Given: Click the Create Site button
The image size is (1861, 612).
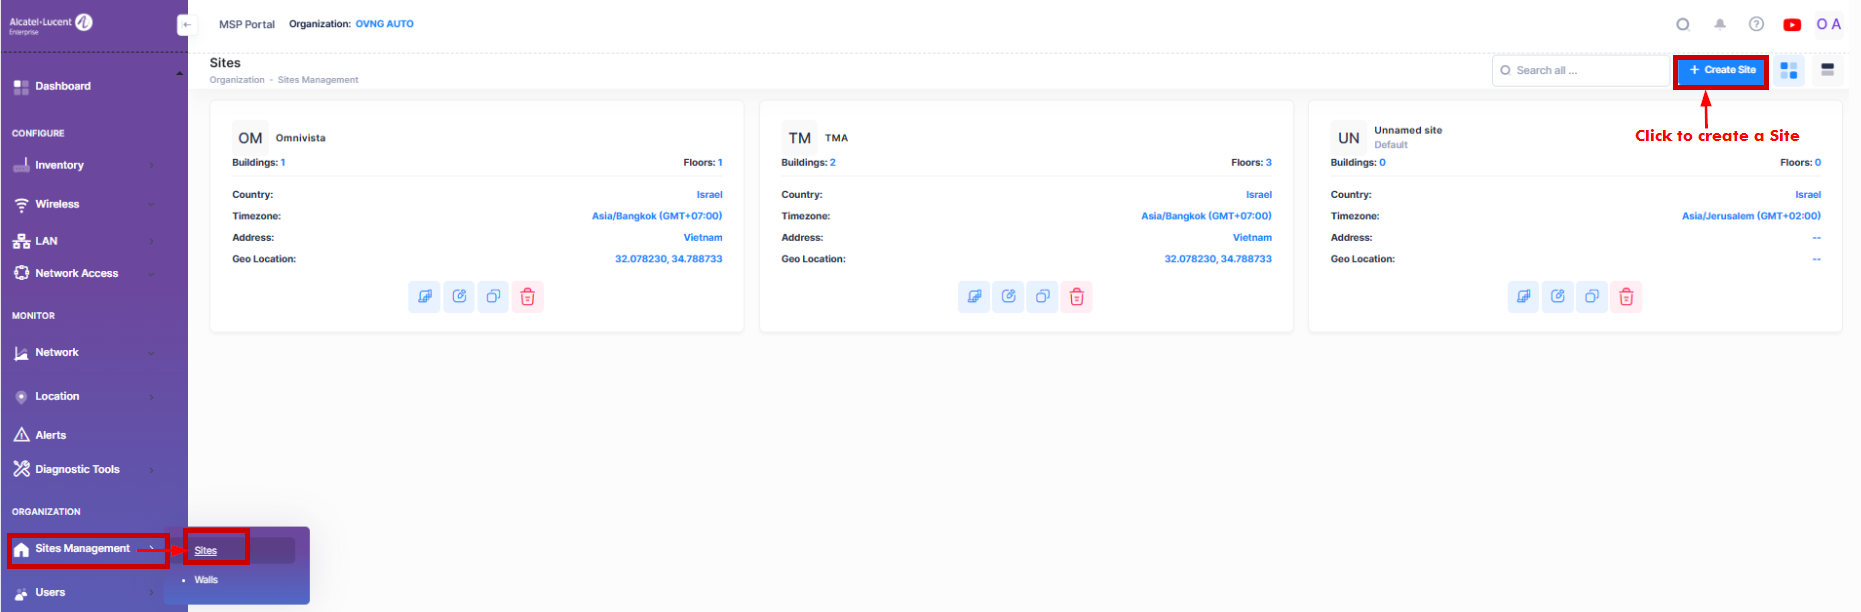Looking at the screenshot, I should (x=1721, y=70).
